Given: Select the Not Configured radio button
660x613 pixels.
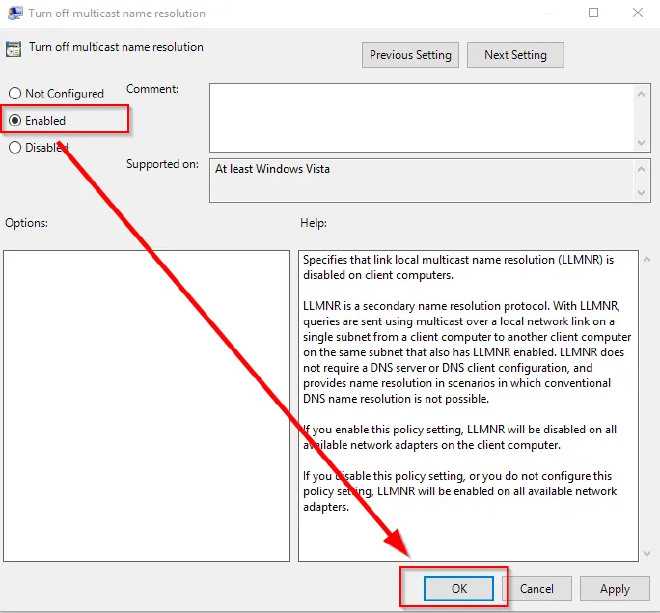Looking at the screenshot, I should click(x=15, y=94).
